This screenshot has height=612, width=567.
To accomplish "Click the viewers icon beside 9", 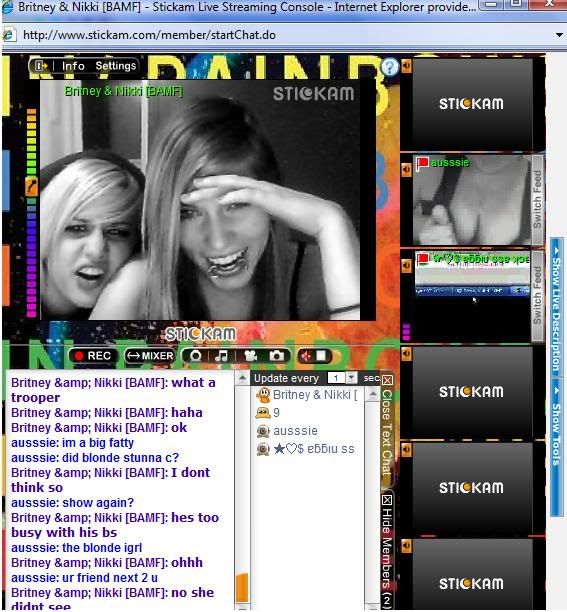I will [263, 413].
